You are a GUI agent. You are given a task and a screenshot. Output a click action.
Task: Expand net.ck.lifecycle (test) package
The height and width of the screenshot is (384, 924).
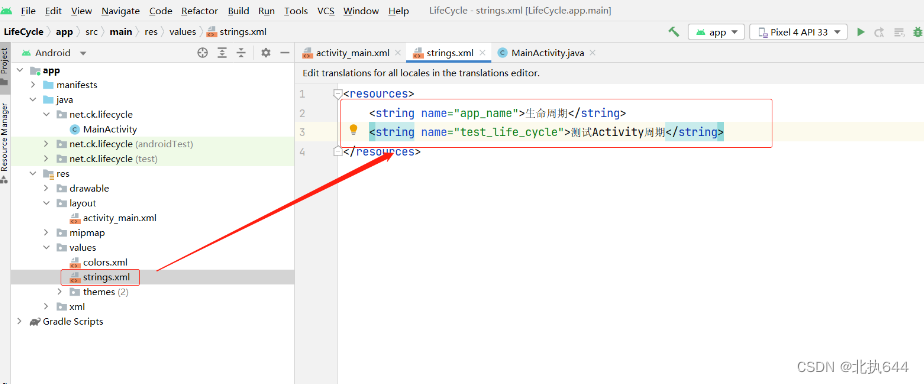(x=46, y=159)
